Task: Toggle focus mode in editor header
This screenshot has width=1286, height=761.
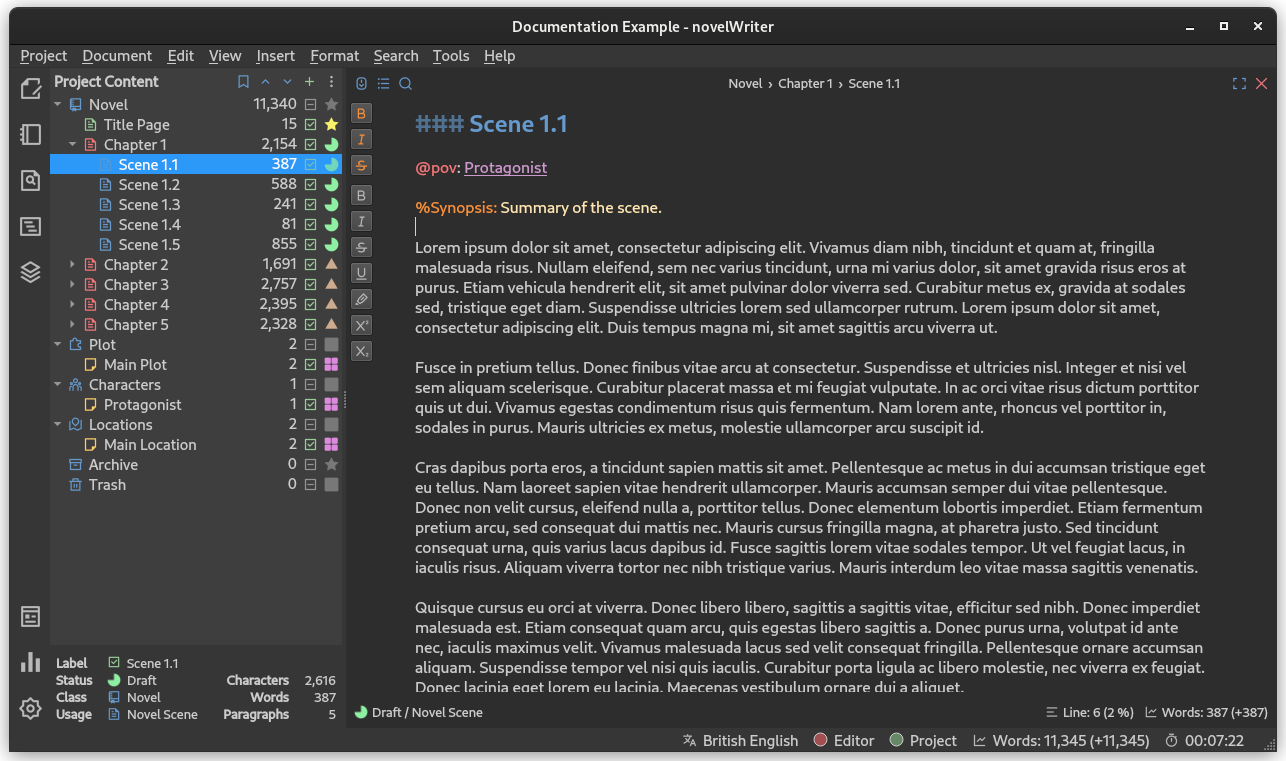Action: pyautogui.click(x=1239, y=84)
